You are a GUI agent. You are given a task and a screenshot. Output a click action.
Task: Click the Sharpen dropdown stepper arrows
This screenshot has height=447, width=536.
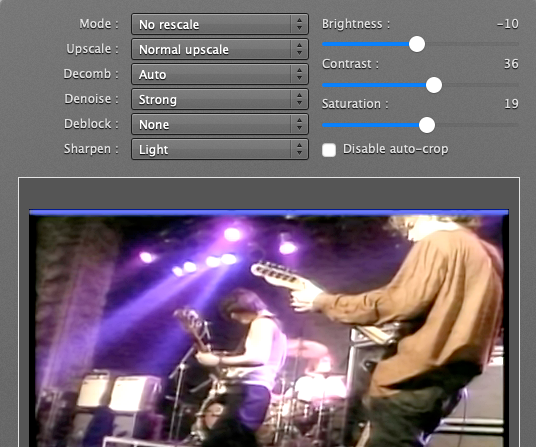click(x=299, y=149)
